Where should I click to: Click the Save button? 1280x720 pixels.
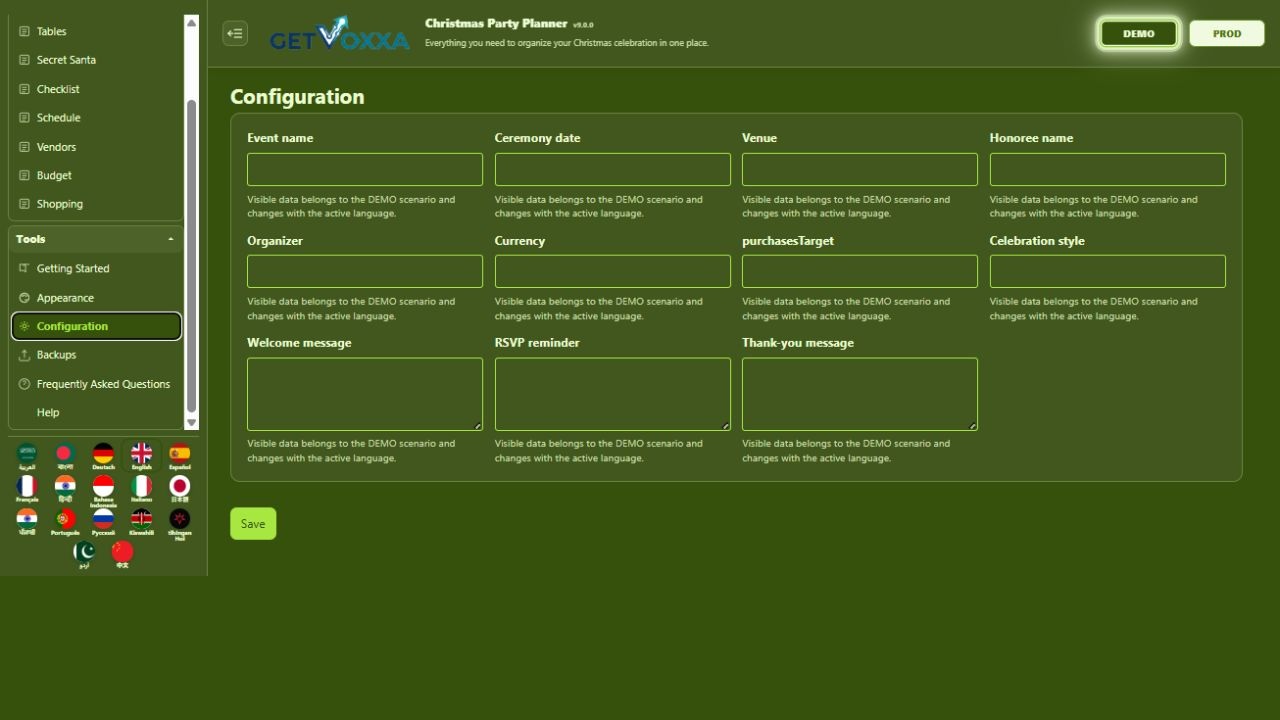pos(253,524)
